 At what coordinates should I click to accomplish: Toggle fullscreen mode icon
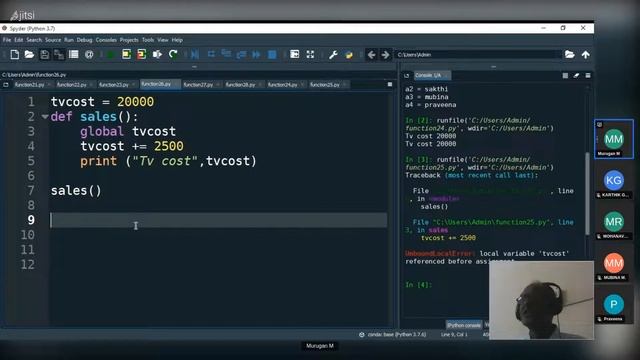tap(310, 54)
